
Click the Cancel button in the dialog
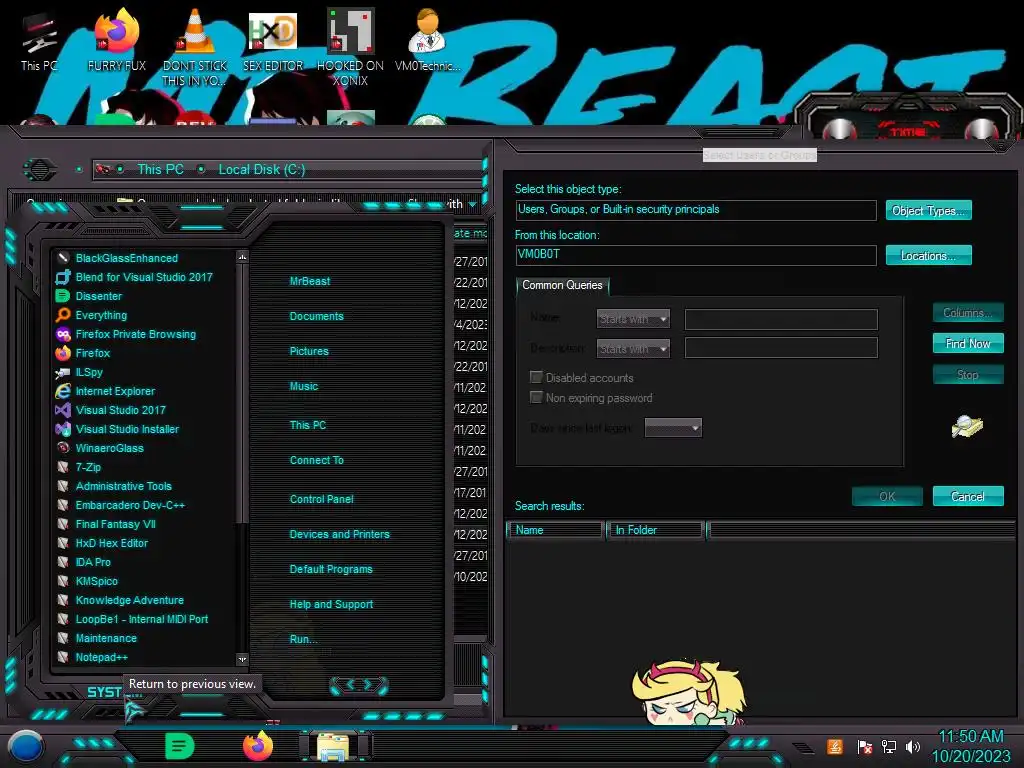[968, 496]
